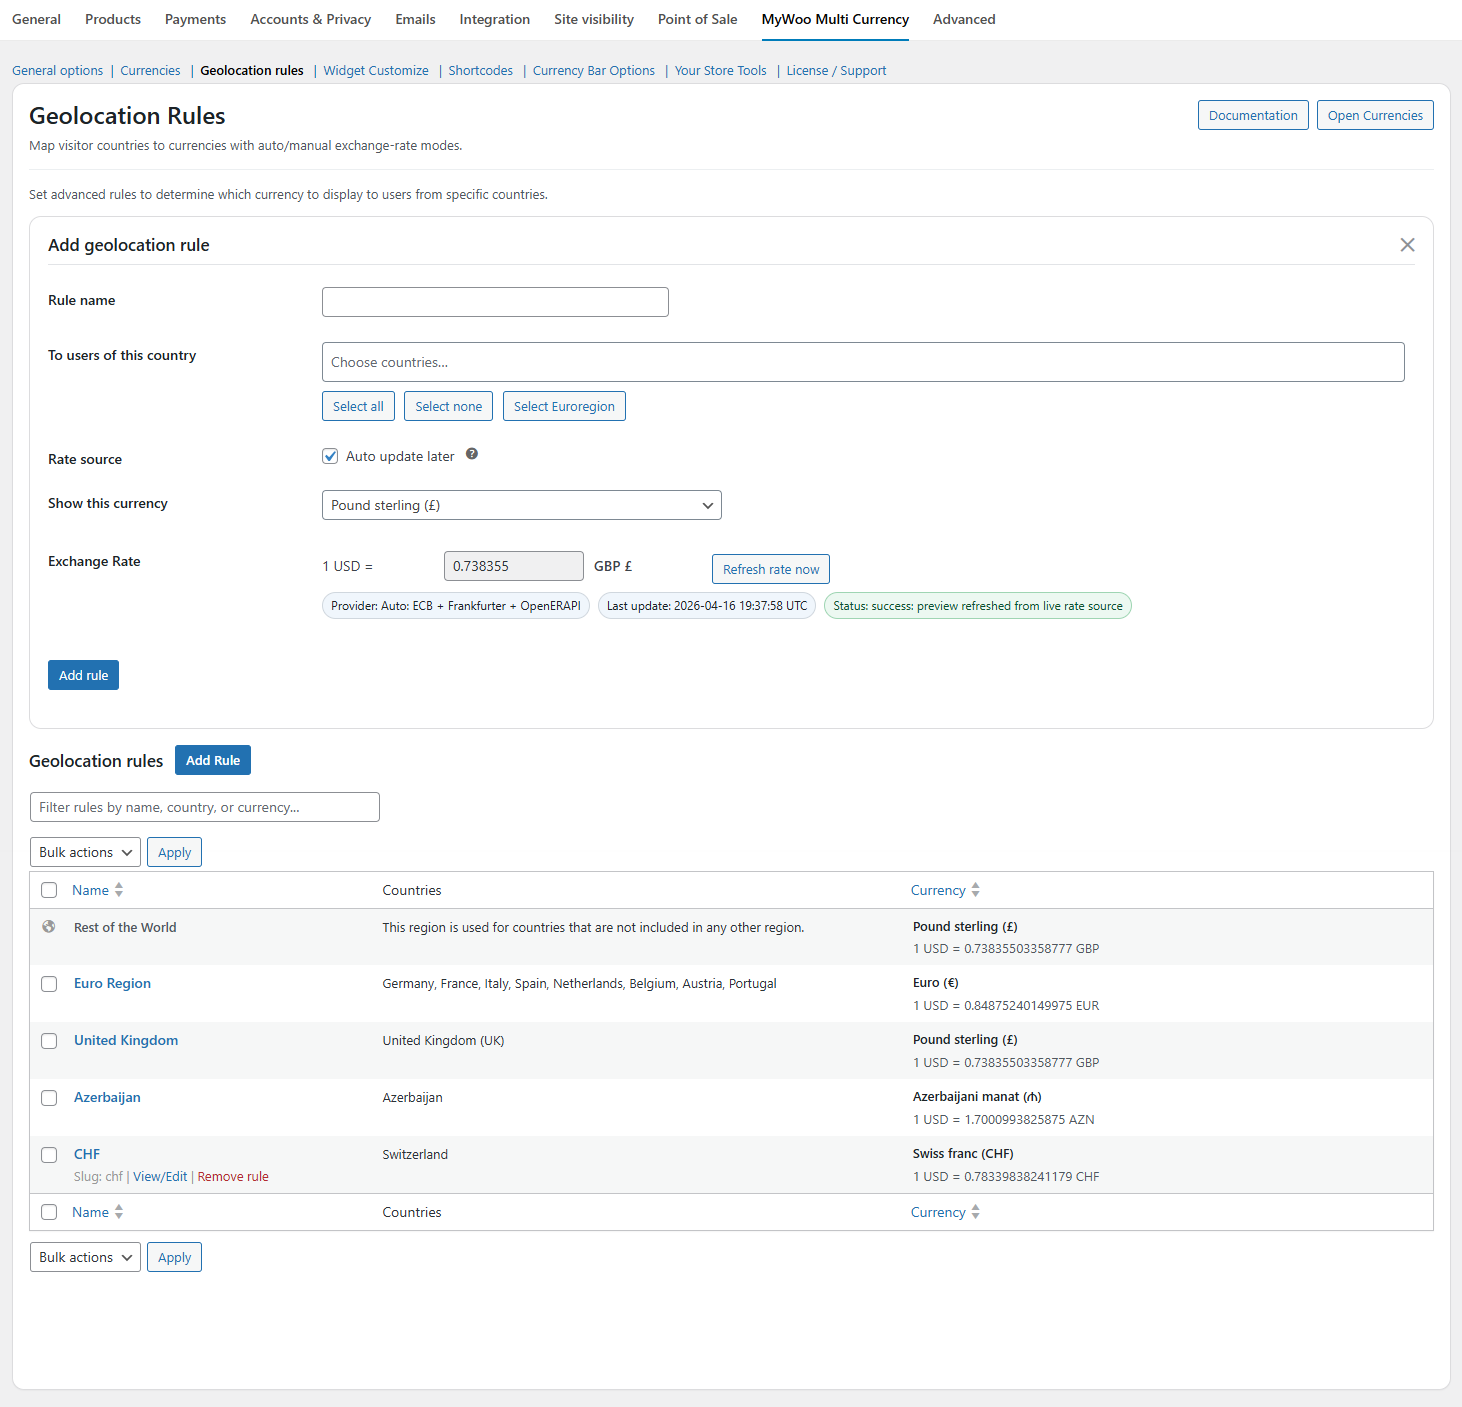Click the Rule name text field
Image resolution: width=1462 pixels, height=1407 pixels.
(495, 302)
